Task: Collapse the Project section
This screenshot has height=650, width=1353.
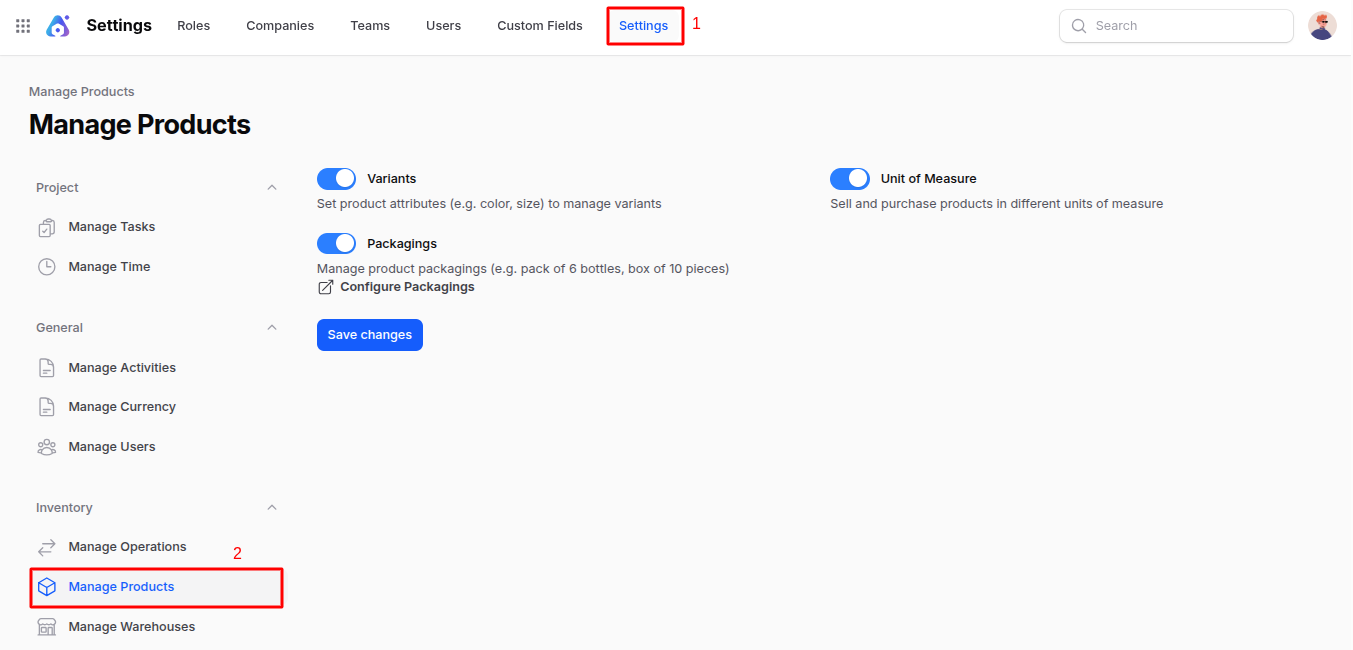Action: 271,187
